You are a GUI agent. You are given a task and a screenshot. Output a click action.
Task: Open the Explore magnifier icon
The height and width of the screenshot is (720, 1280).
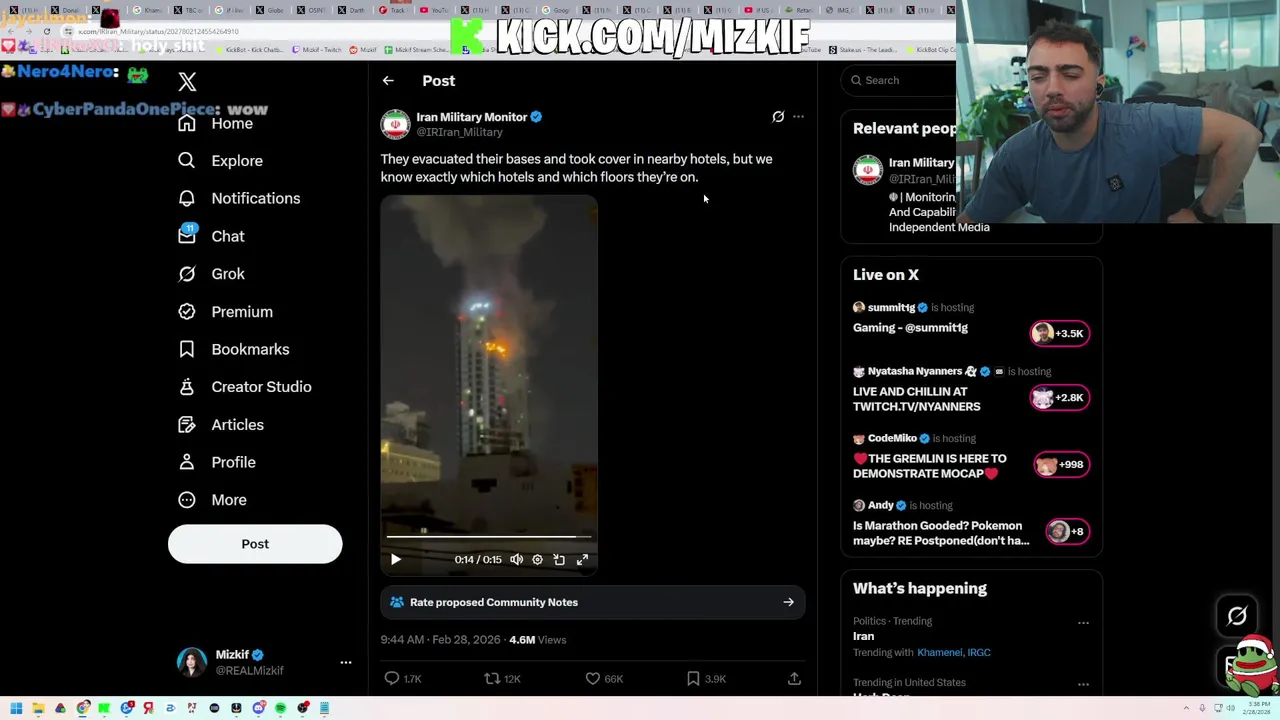[187, 160]
